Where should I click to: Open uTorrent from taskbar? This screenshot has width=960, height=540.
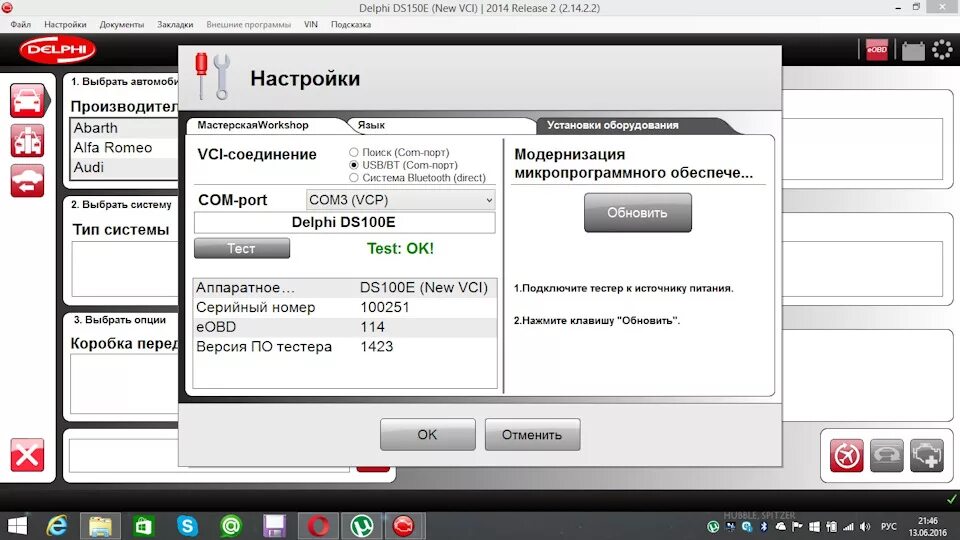pos(362,526)
